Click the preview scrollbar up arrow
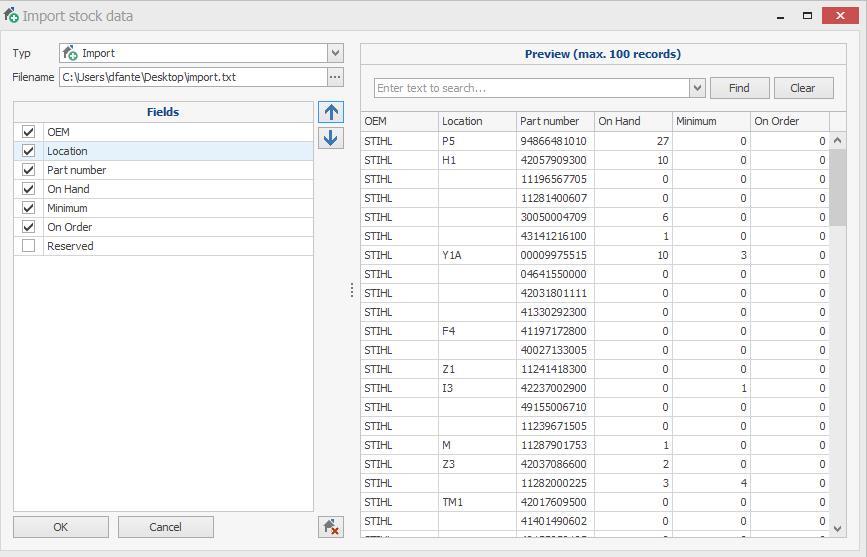Screen dimensions: 867x557 pos(838,140)
